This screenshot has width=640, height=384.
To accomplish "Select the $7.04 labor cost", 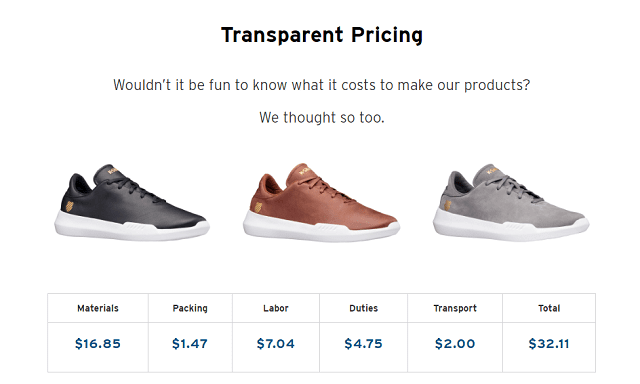I will coord(276,344).
